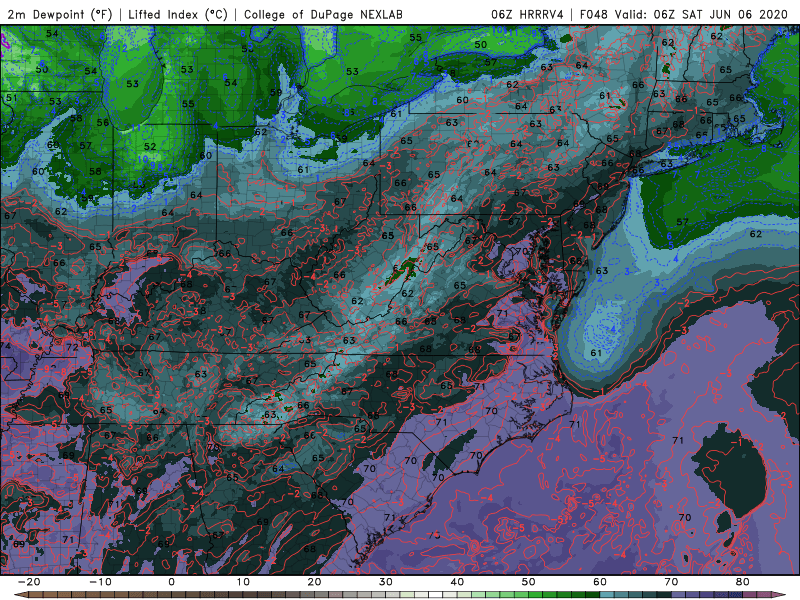Click the "06Z HRRRV4" model run label
800x600 pixels.
[527, 15]
